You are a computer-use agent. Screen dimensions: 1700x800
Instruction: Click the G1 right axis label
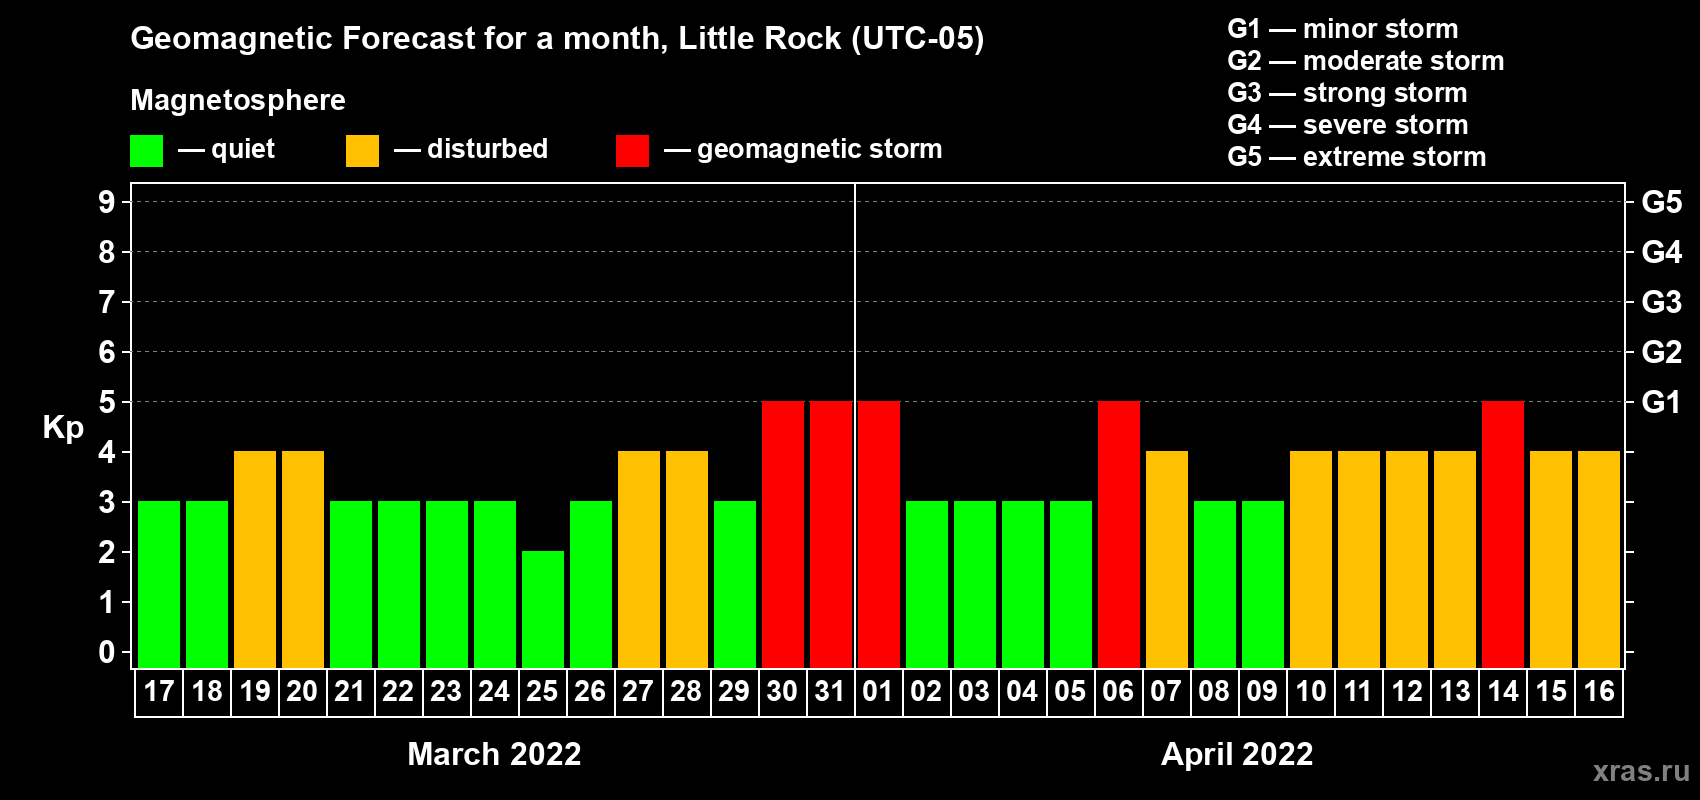(x=1661, y=402)
